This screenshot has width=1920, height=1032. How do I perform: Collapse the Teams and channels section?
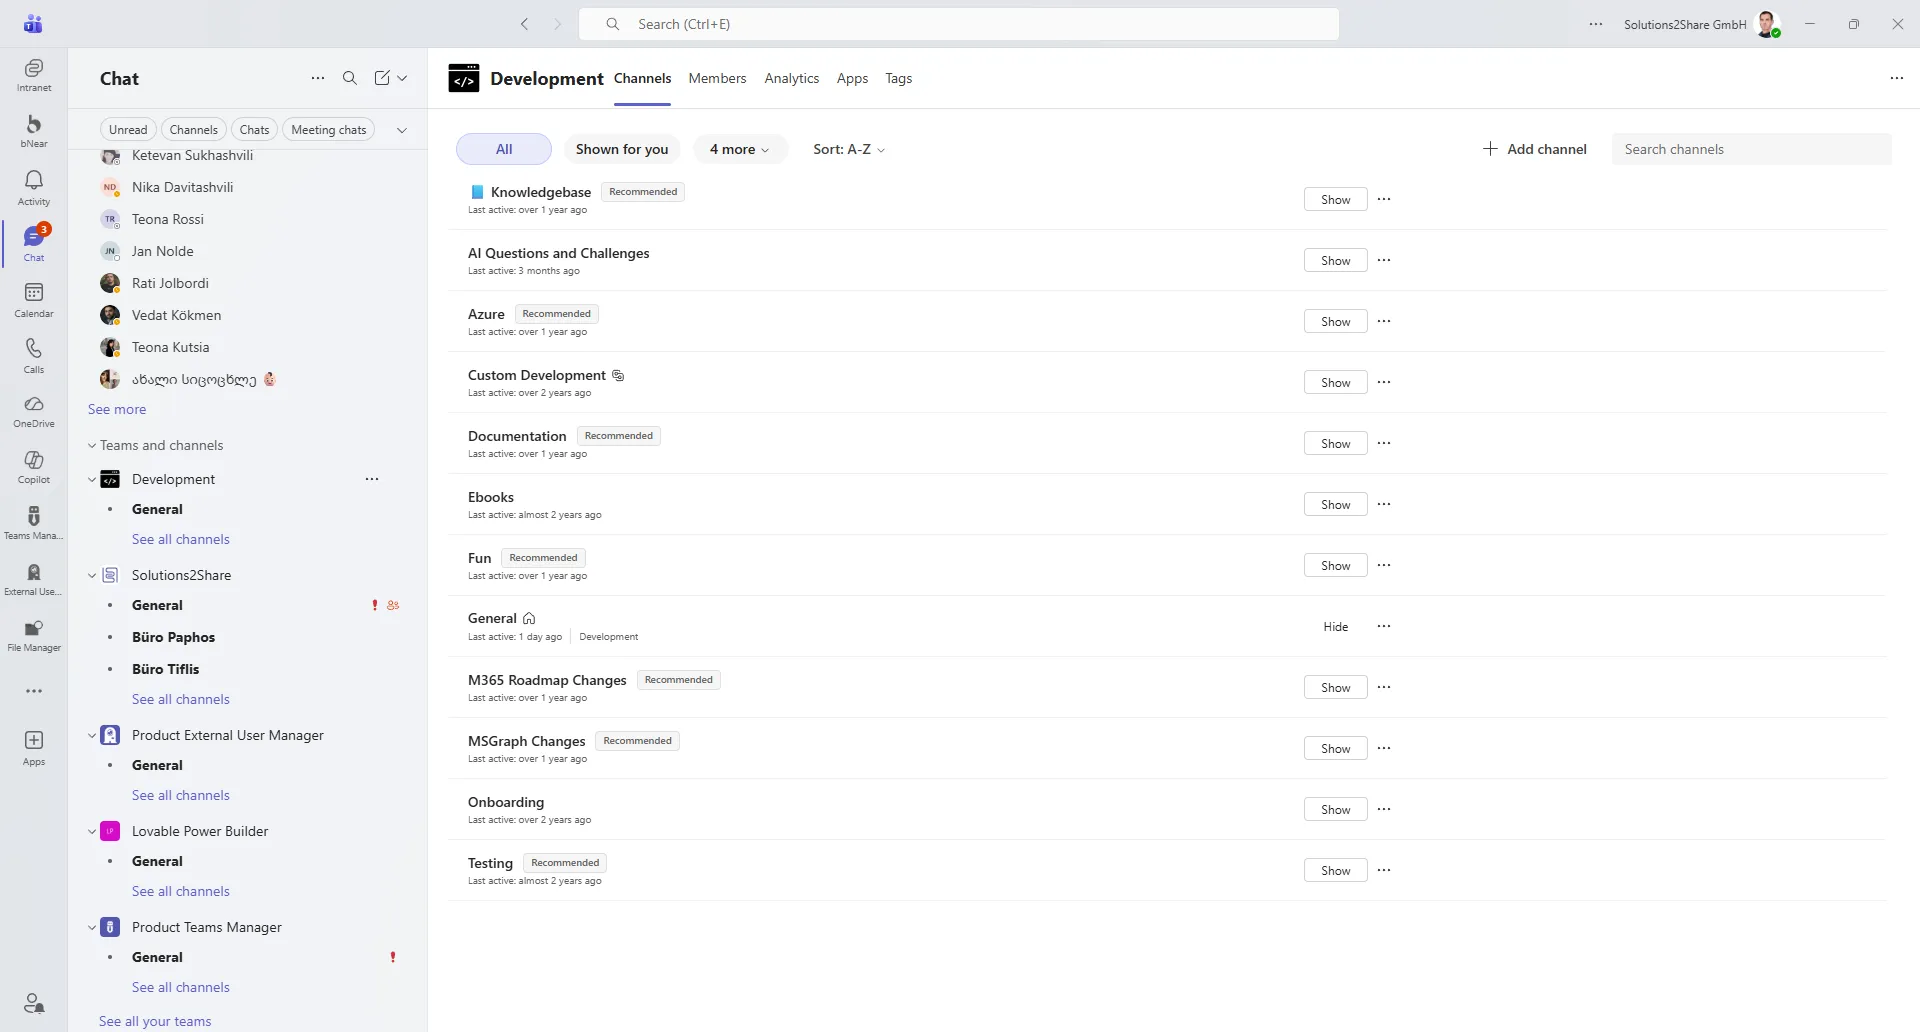click(92, 446)
